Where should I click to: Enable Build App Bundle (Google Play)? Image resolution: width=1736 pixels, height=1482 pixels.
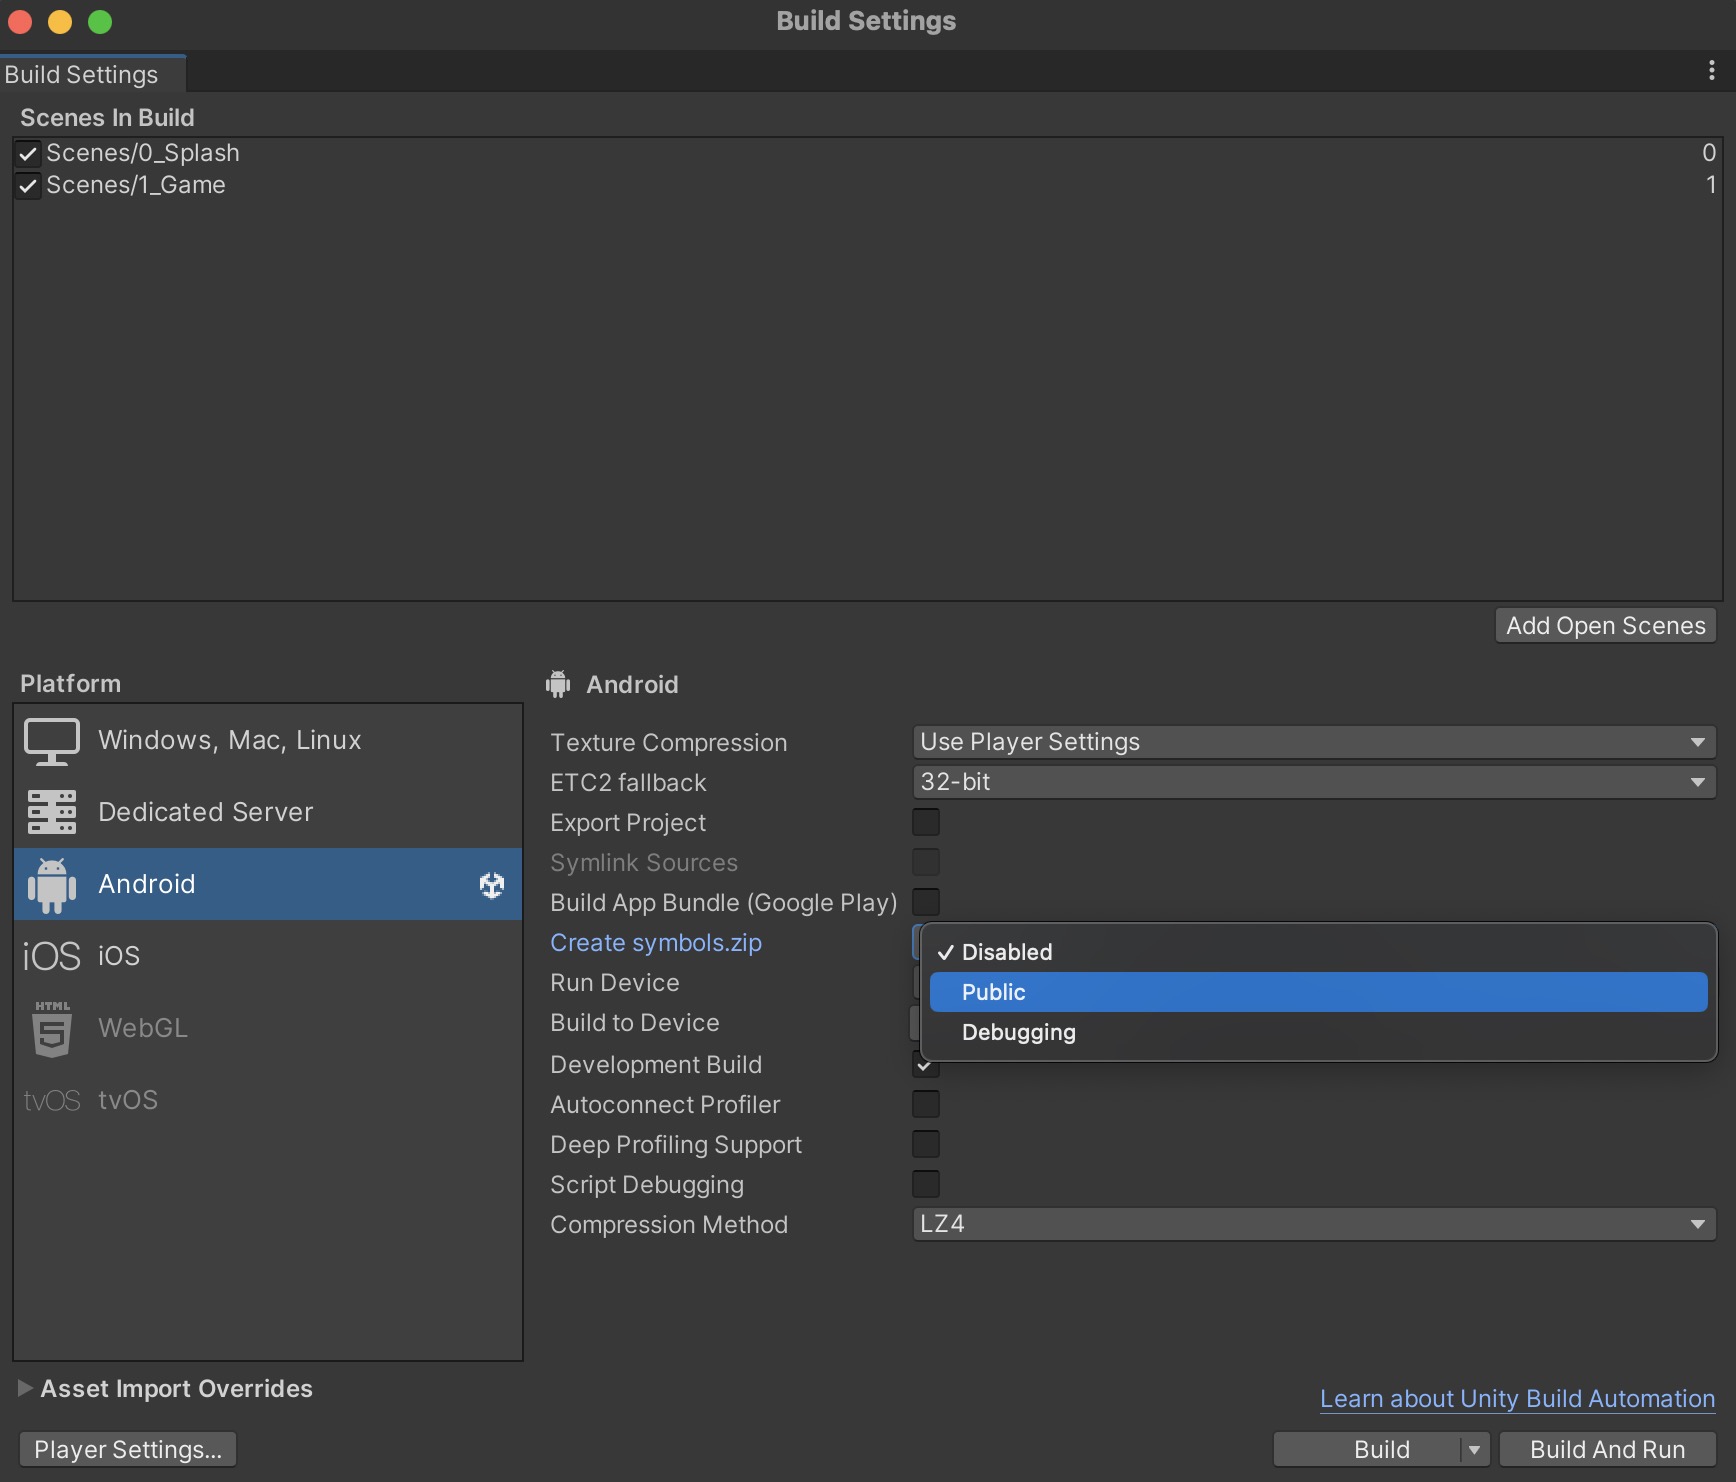[x=926, y=902]
